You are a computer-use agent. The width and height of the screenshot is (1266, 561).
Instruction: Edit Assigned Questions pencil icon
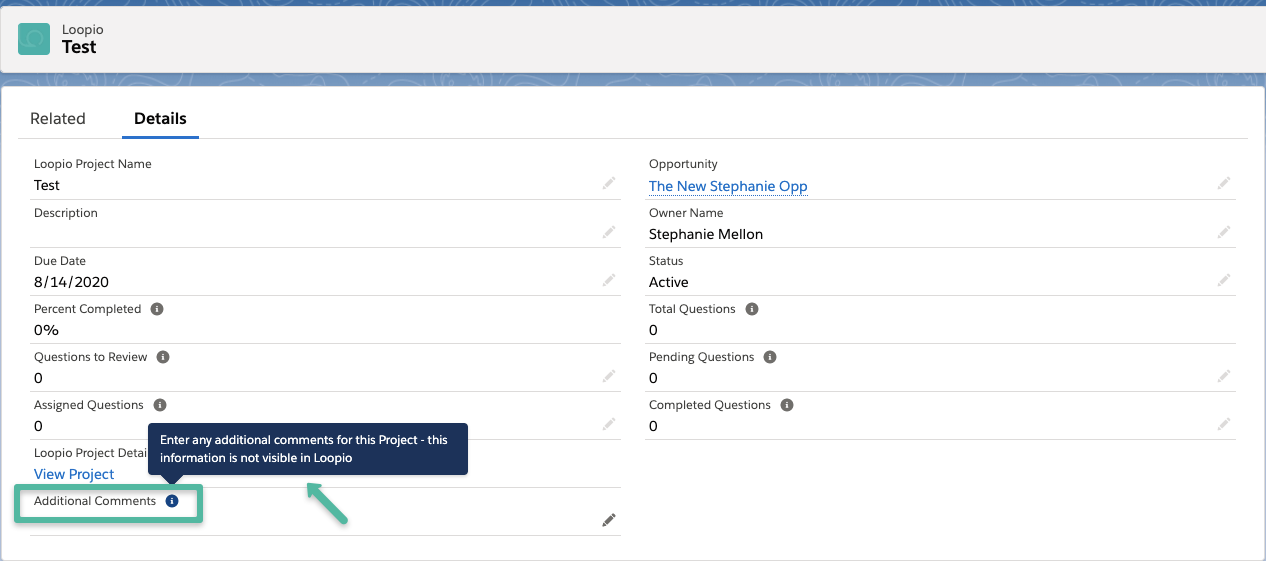click(609, 424)
